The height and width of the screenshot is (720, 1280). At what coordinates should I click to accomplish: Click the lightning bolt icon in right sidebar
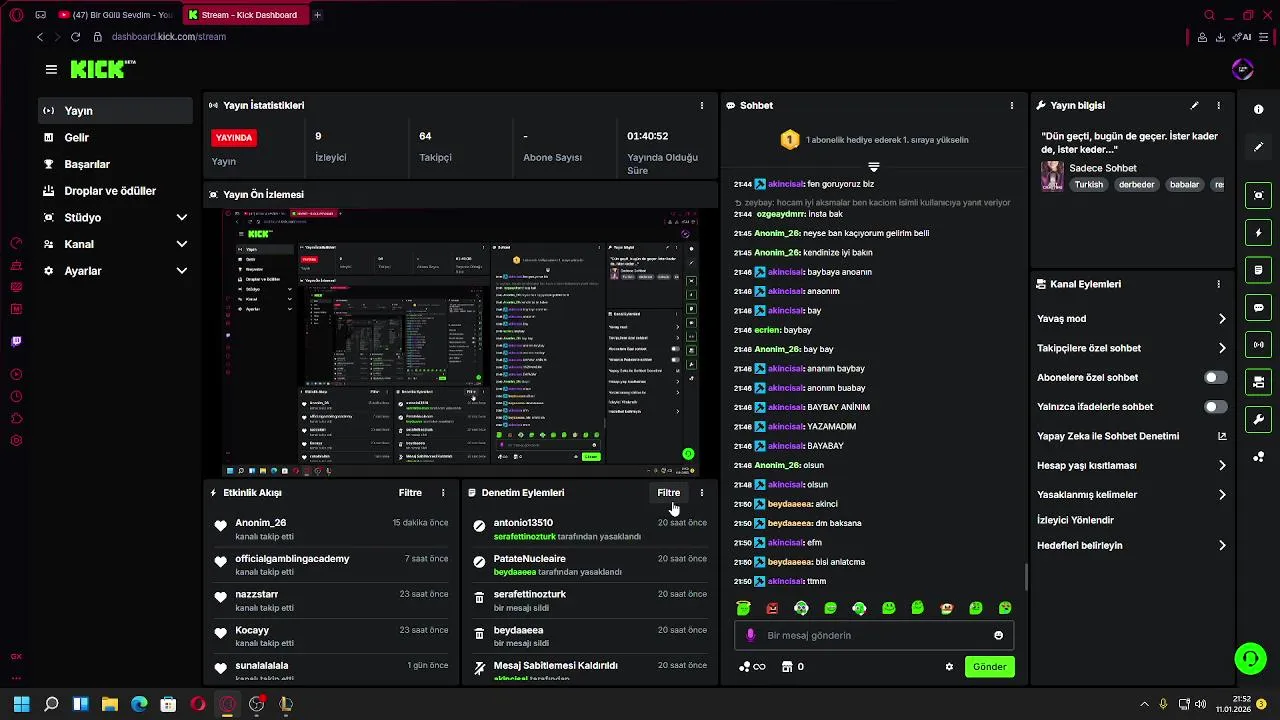coord(1258,233)
